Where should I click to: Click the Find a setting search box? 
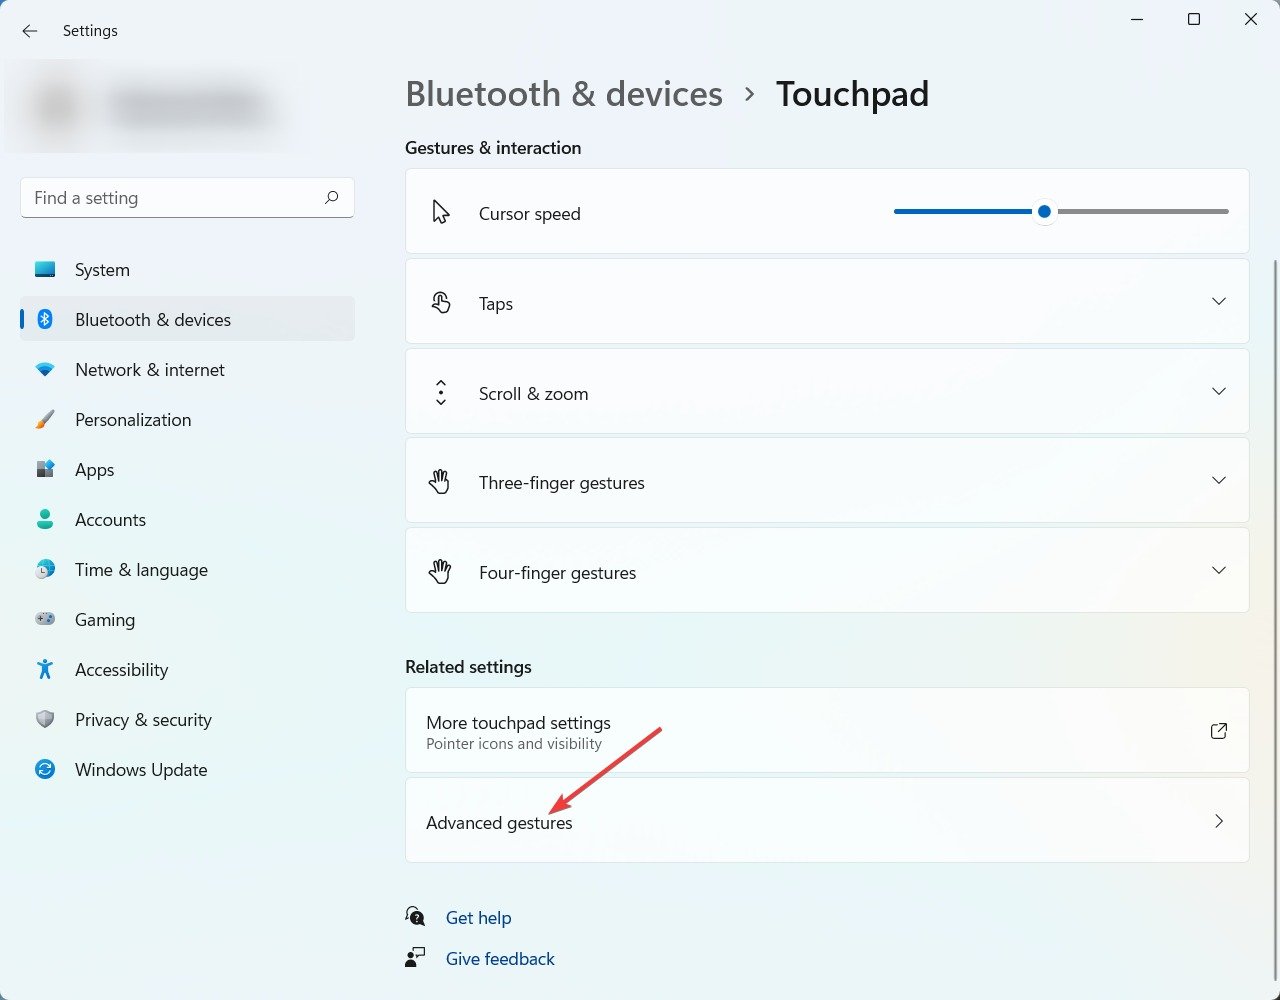pyautogui.click(x=170, y=198)
